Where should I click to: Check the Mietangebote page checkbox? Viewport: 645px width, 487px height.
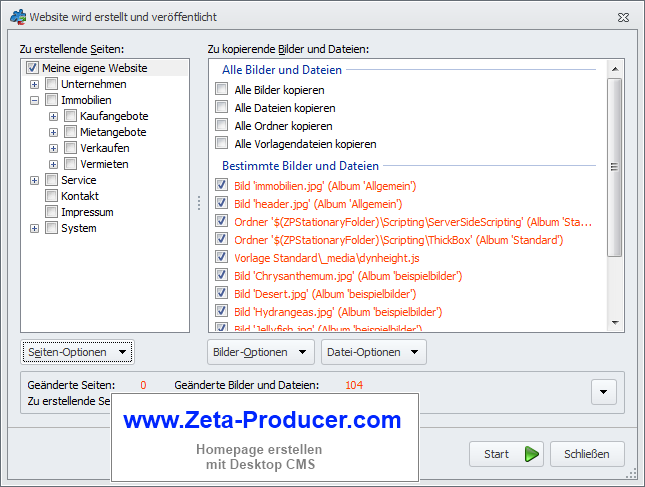[x=70, y=132]
